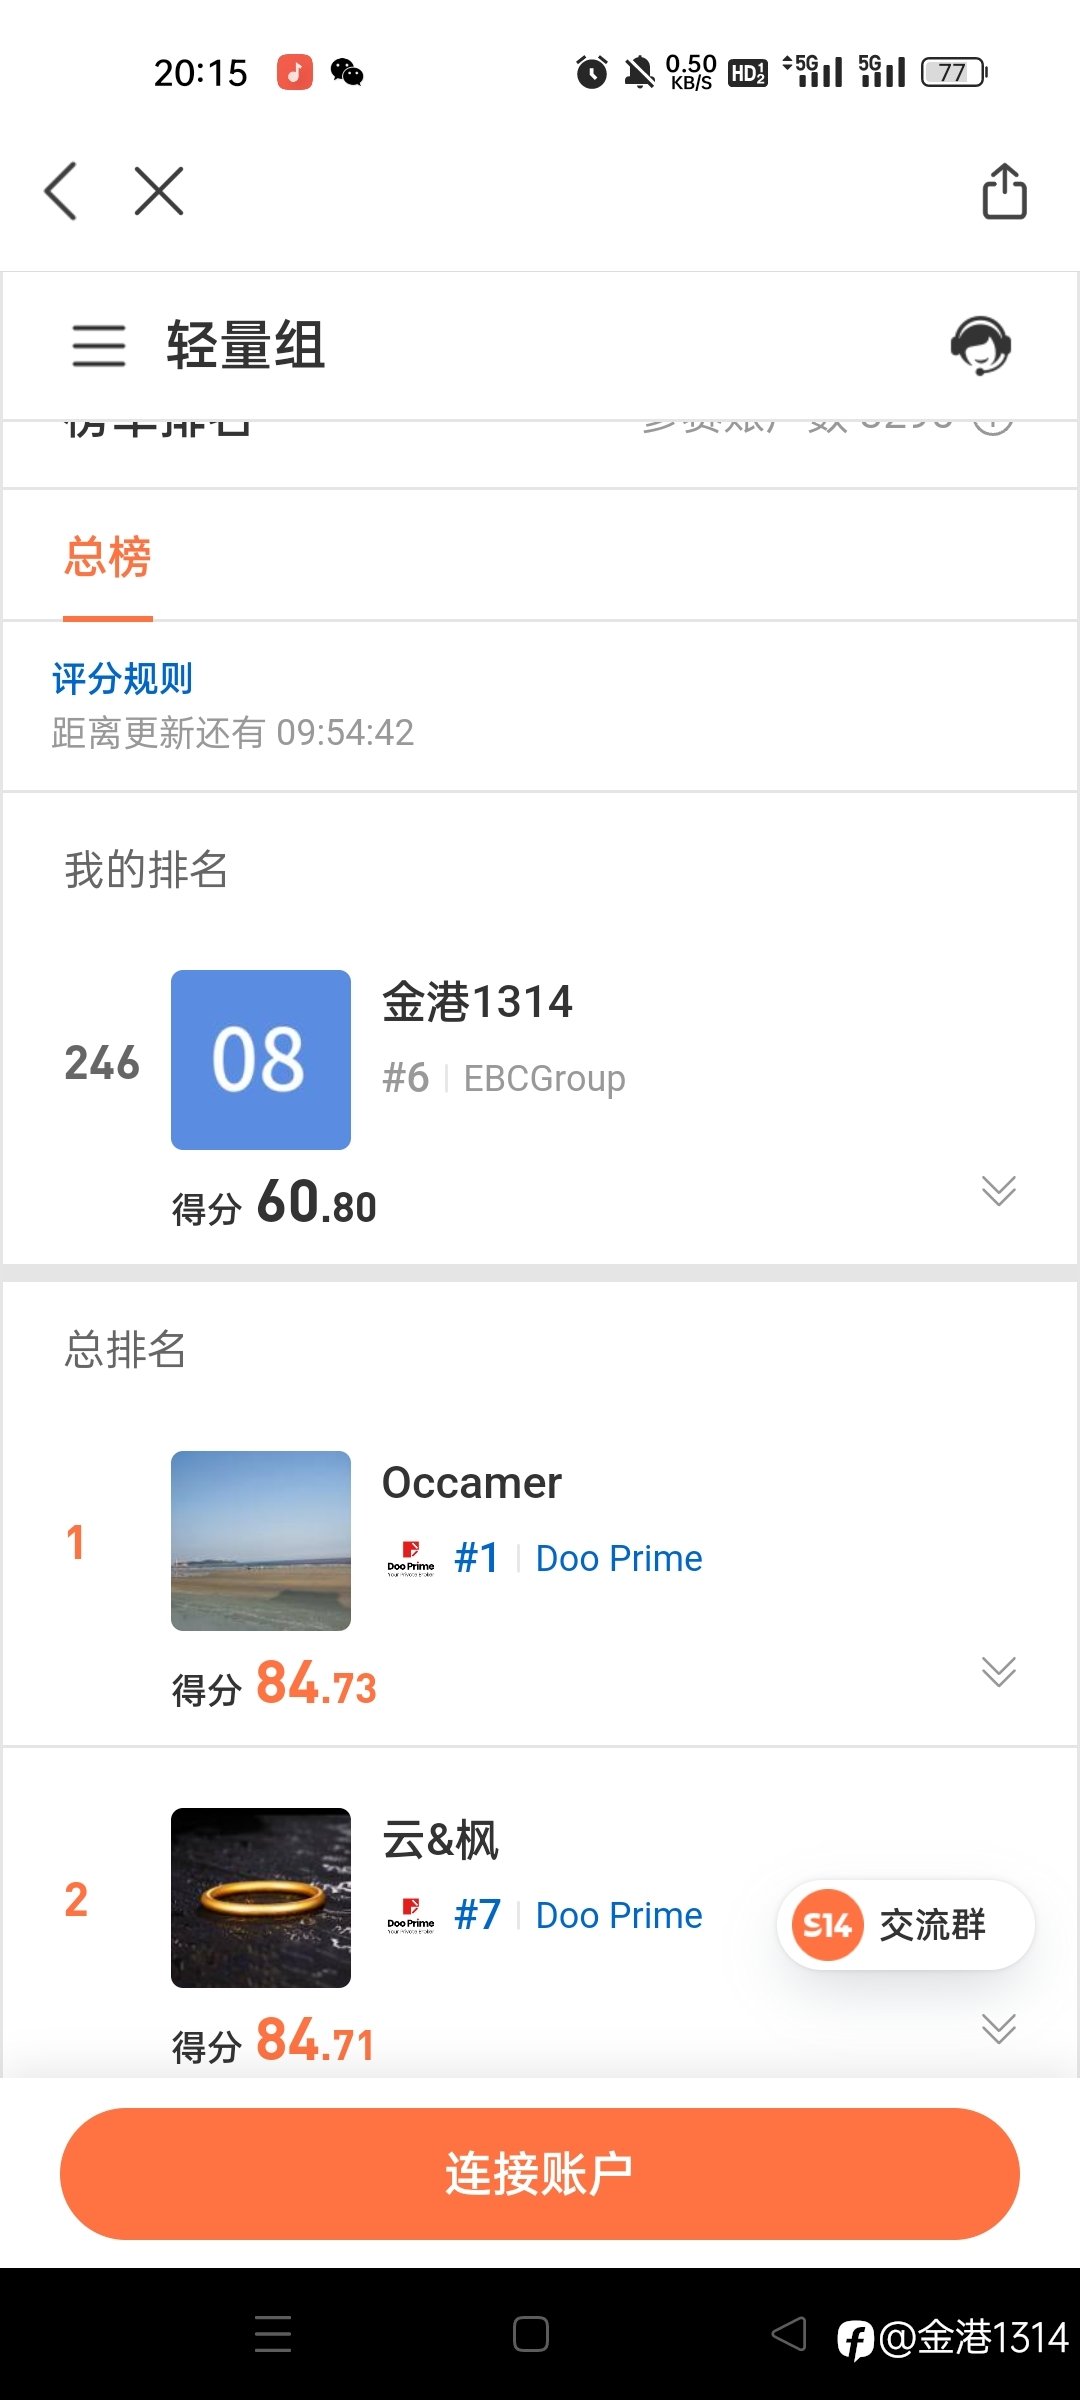Select the 轻量组 group title
The height and width of the screenshot is (2400, 1080).
tap(246, 346)
